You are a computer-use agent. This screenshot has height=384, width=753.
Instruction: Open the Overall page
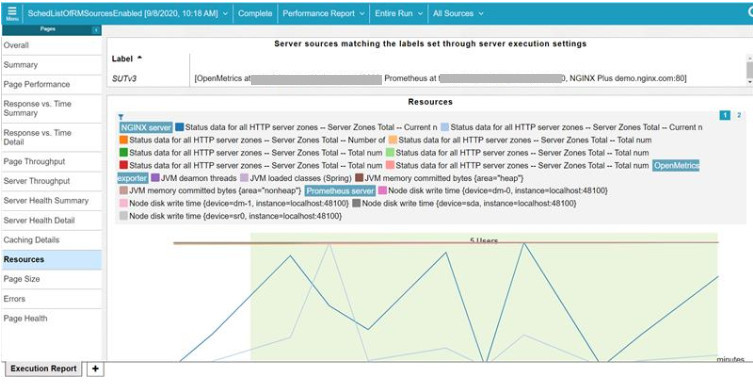(x=52, y=45)
